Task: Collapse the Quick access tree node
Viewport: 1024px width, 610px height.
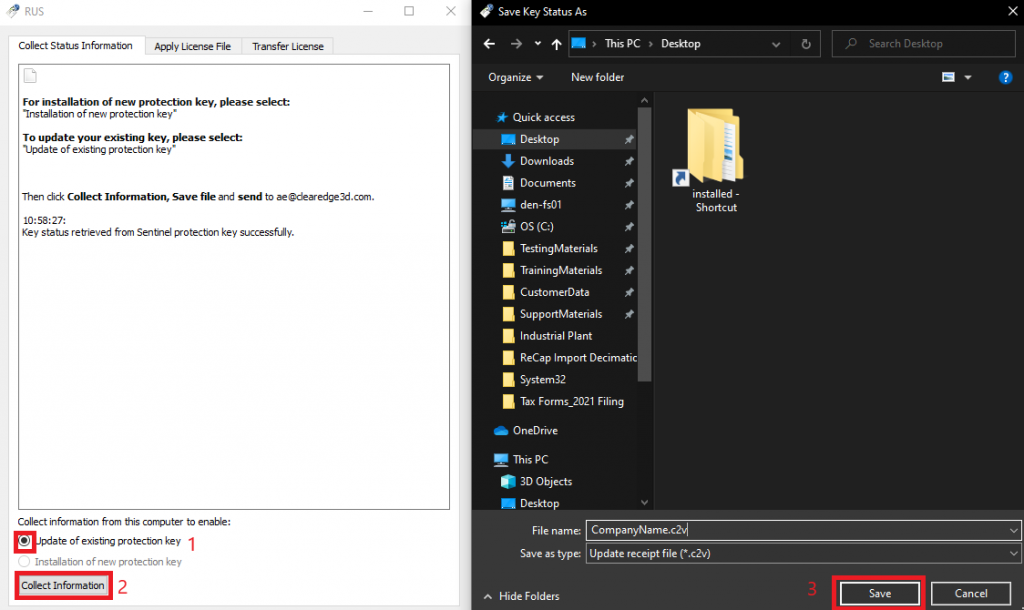Action: tap(486, 118)
